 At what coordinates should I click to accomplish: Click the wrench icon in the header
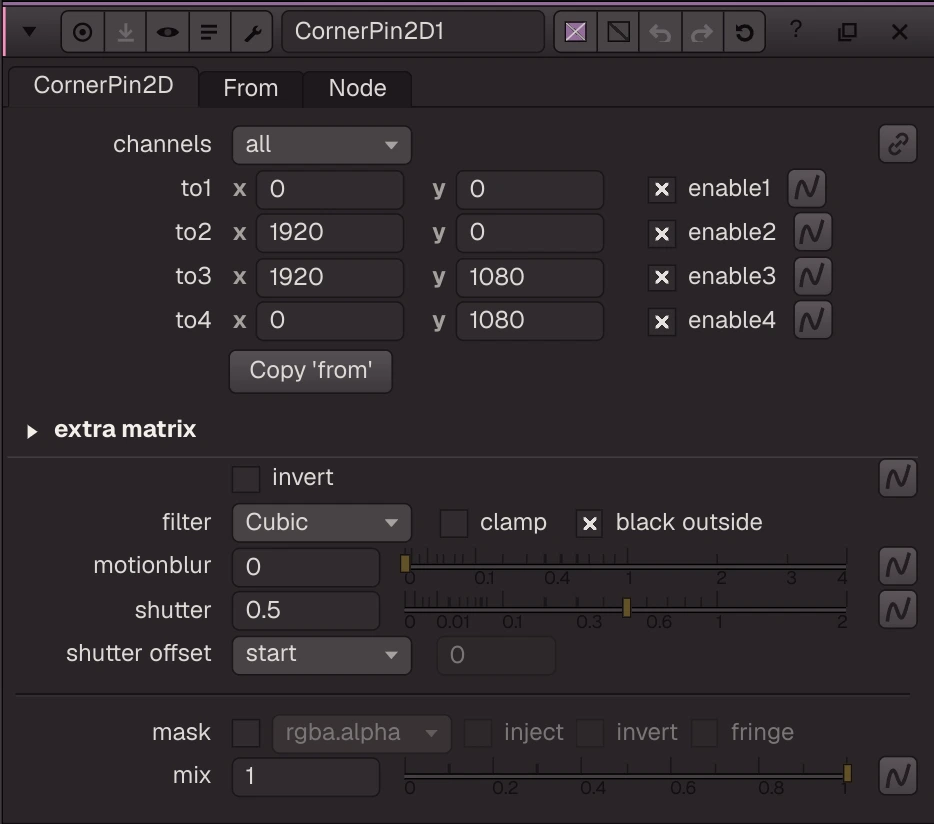[x=252, y=32]
